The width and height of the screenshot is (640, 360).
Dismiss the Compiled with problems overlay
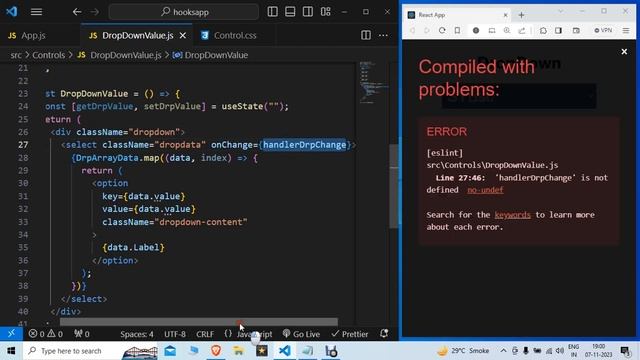click(x=624, y=52)
